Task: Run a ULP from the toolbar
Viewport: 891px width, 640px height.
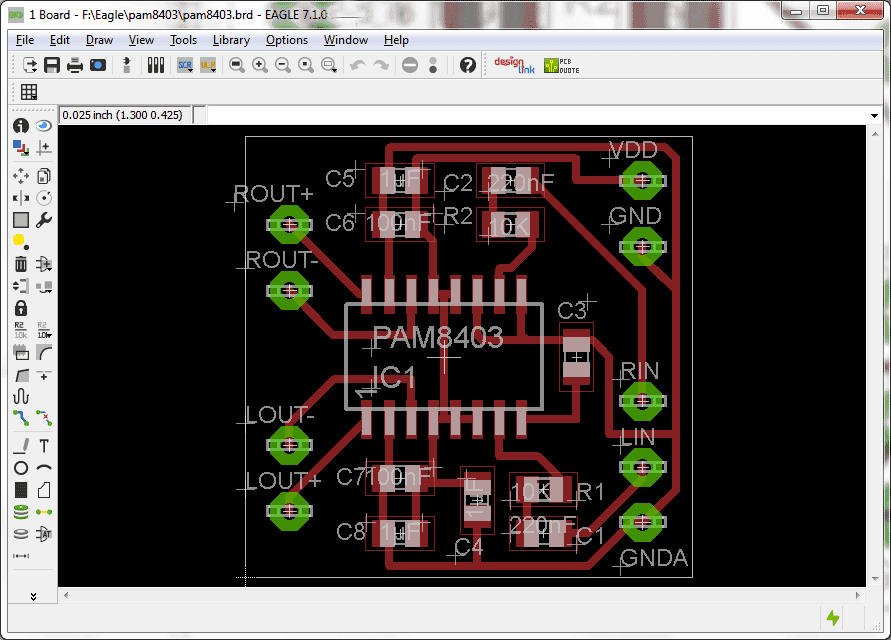Action: [x=207, y=65]
